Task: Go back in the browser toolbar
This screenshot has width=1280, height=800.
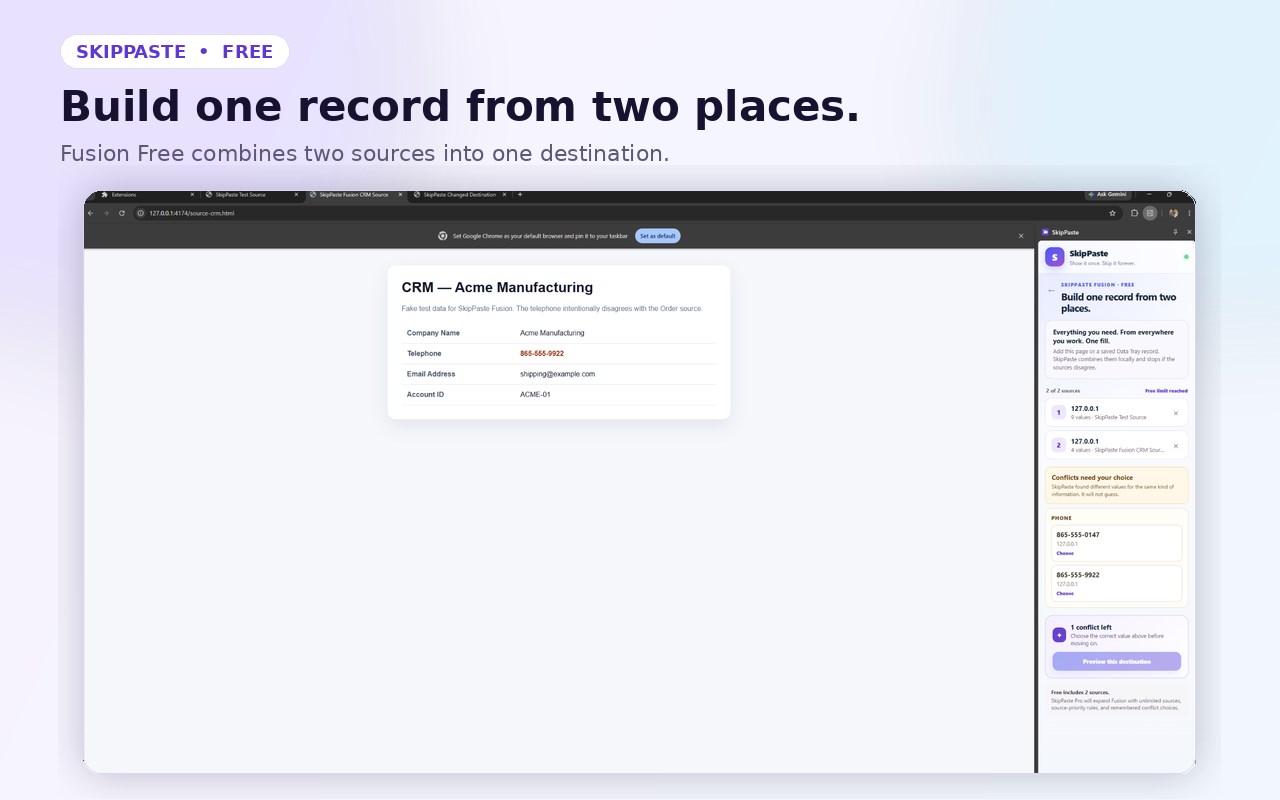Action: (x=90, y=213)
